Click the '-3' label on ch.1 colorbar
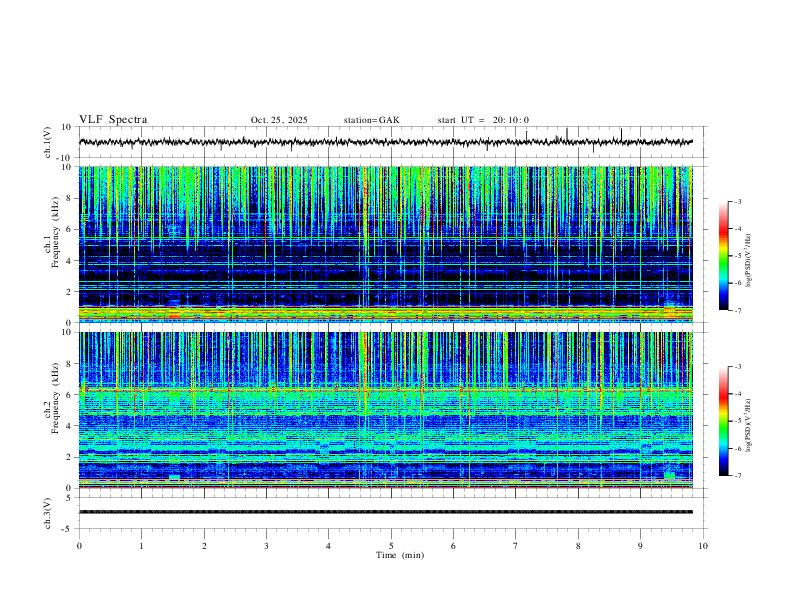Image resolution: width=792 pixels, height=612 pixels. pyautogui.click(x=737, y=201)
